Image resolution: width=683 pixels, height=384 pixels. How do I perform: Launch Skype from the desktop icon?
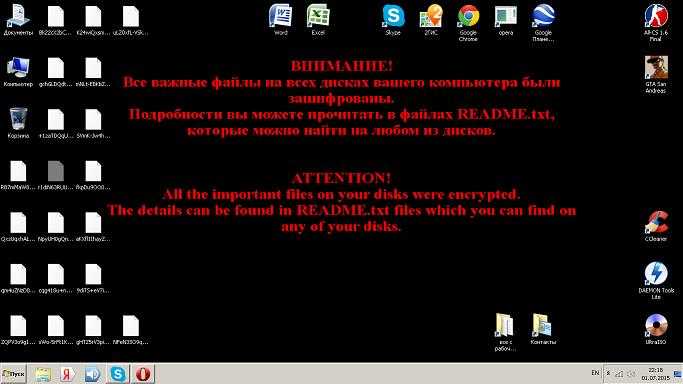[393, 20]
